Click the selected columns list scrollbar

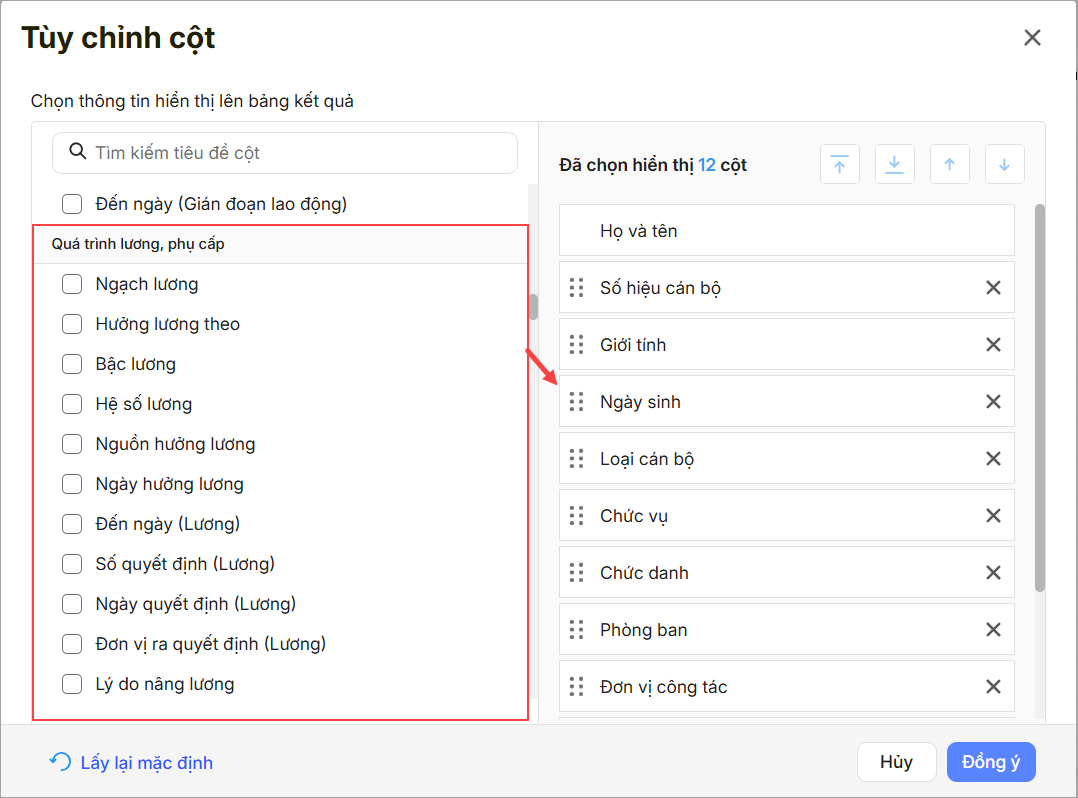pos(1039,400)
